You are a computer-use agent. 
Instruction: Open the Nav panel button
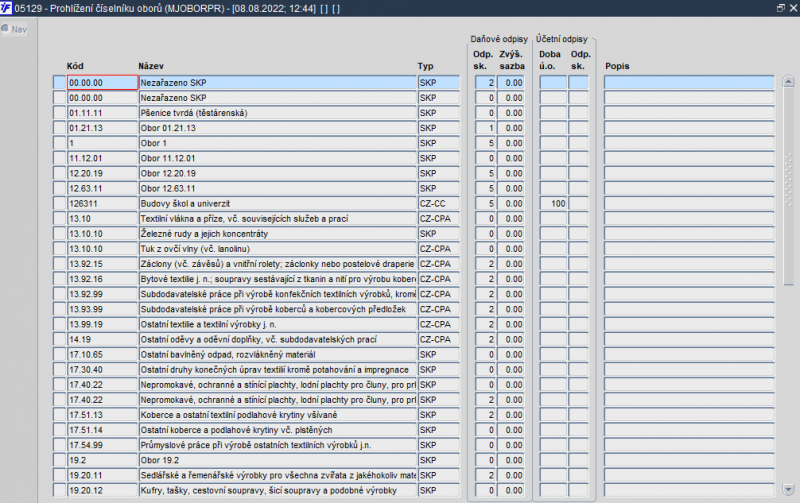14,29
